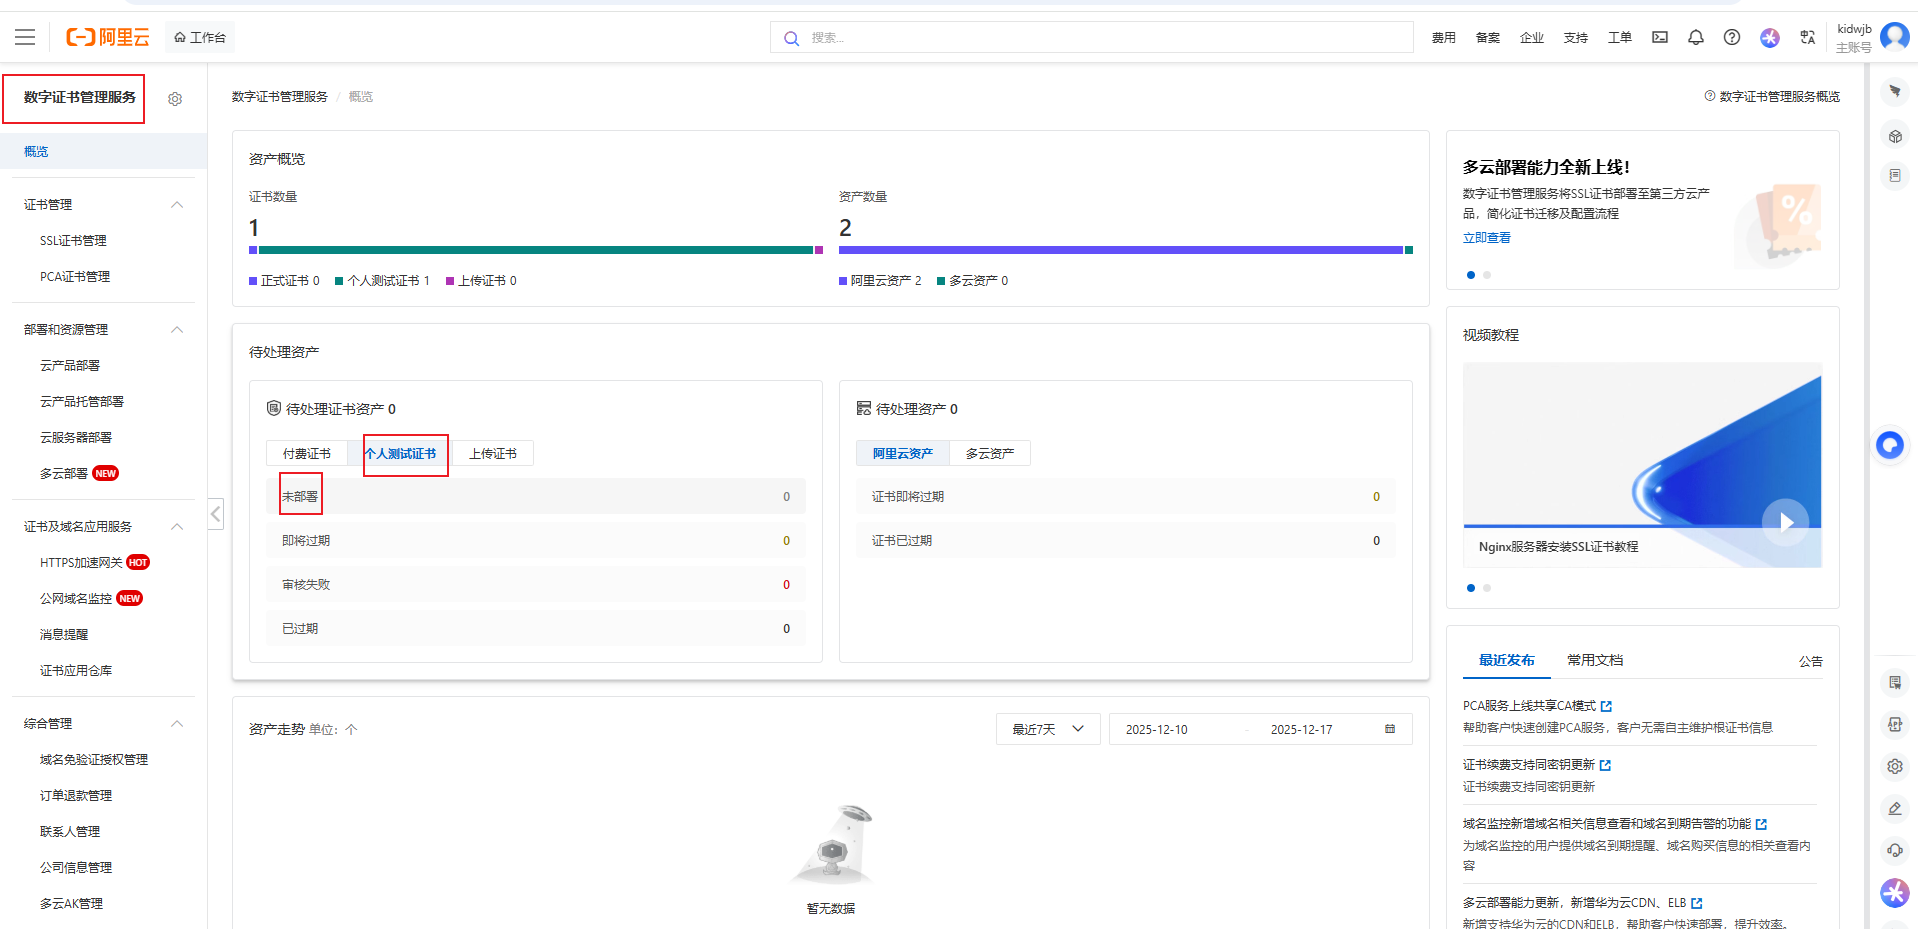This screenshot has width=1918, height=929.
Task: Open the 公告 link
Action: 1810,661
